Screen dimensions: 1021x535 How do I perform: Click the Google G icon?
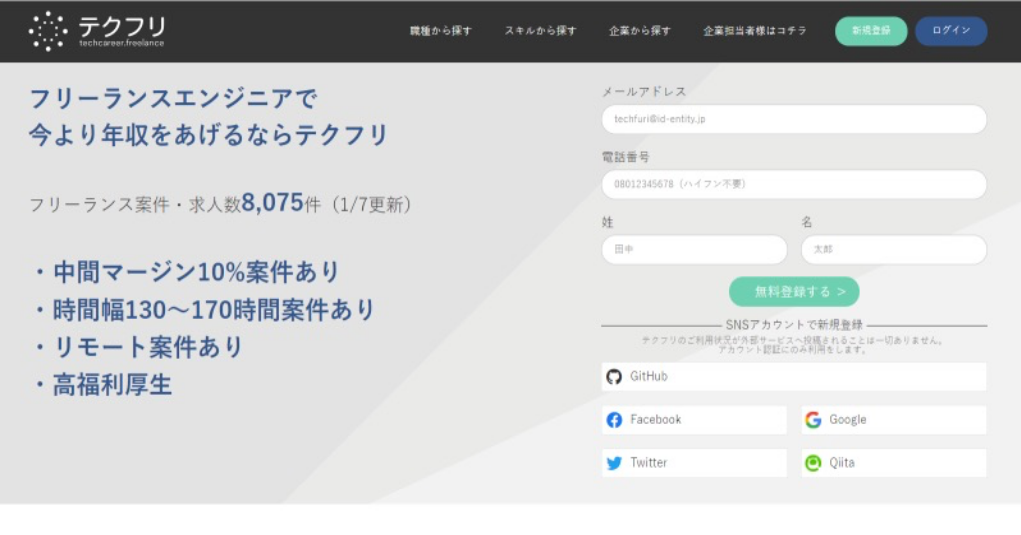pos(813,420)
